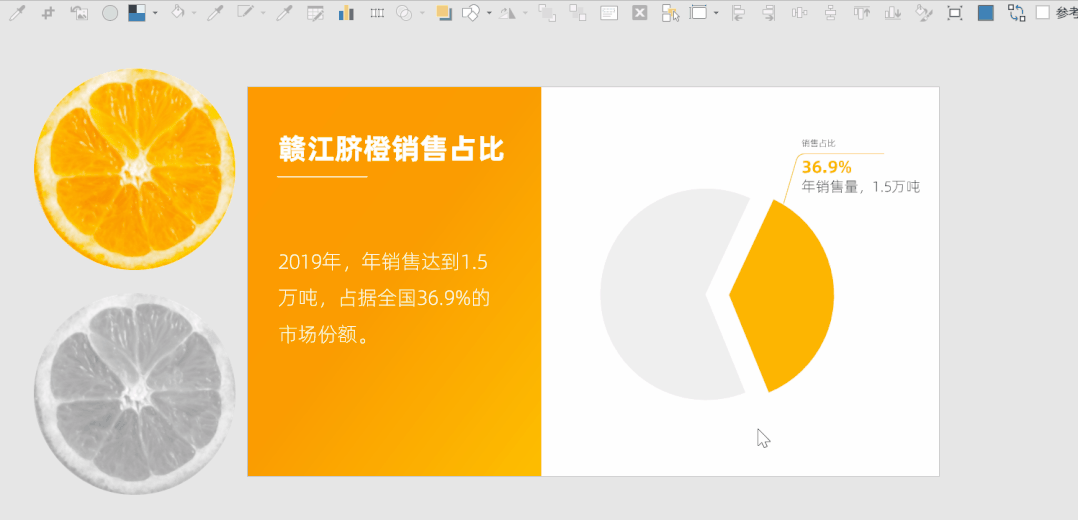Click the paragraph starting with 2019年
This screenshot has height=520, width=1078.
384,299
